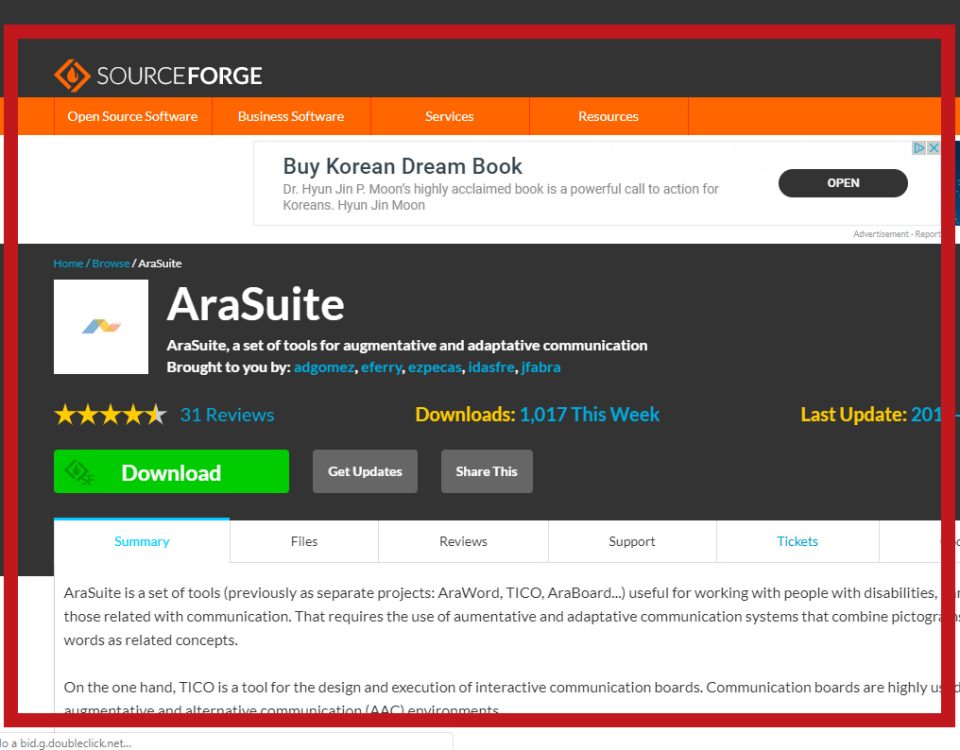Open the Buy Korean Dream Book ad headline

point(402,166)
